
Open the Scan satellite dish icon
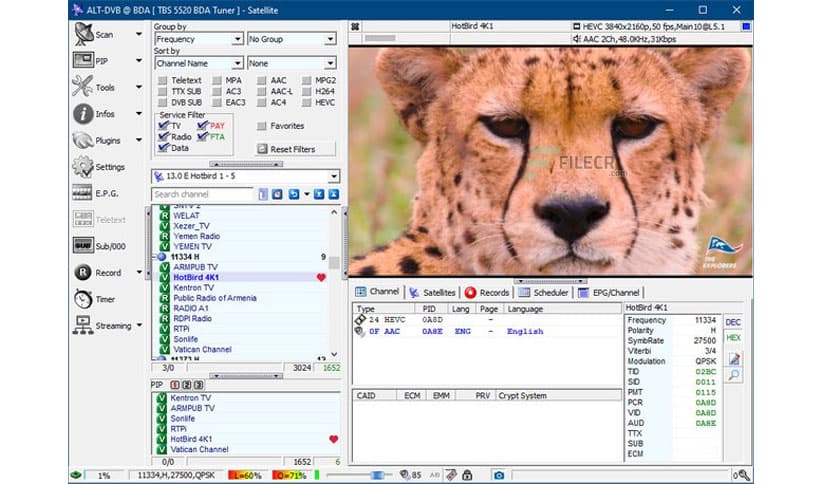click(84, 34)
